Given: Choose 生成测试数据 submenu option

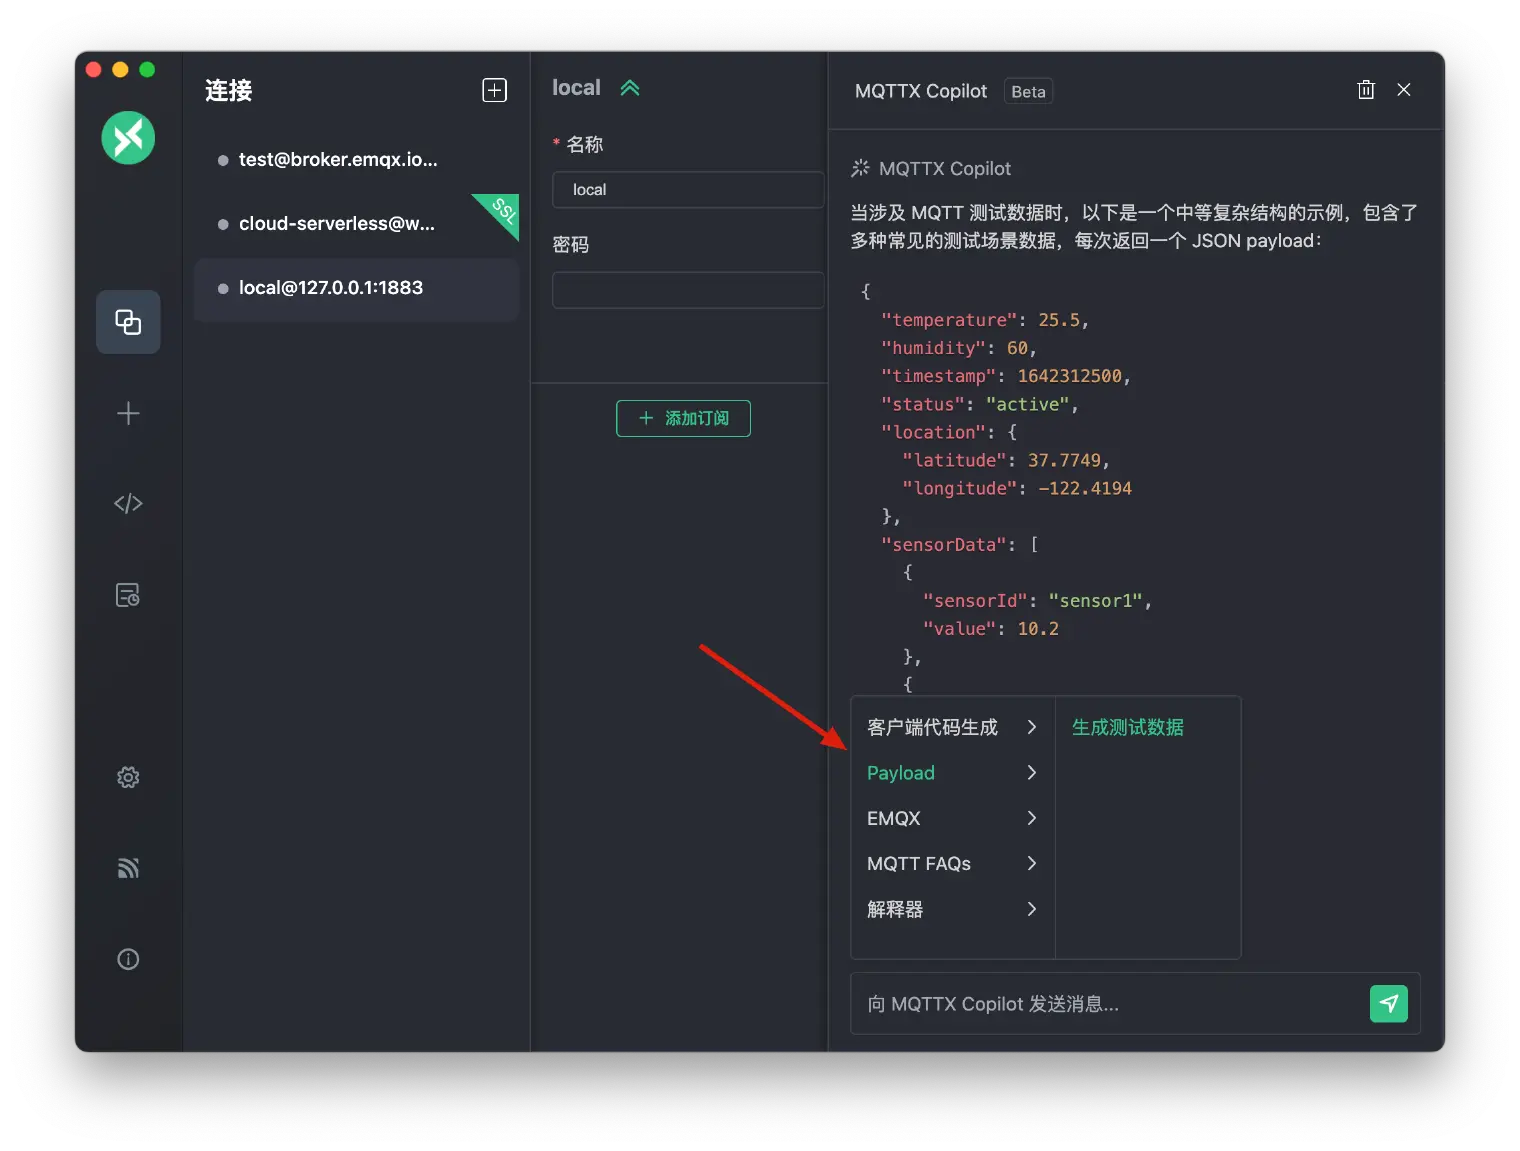Looking at the screenshot, I should tap(1127, 727).
